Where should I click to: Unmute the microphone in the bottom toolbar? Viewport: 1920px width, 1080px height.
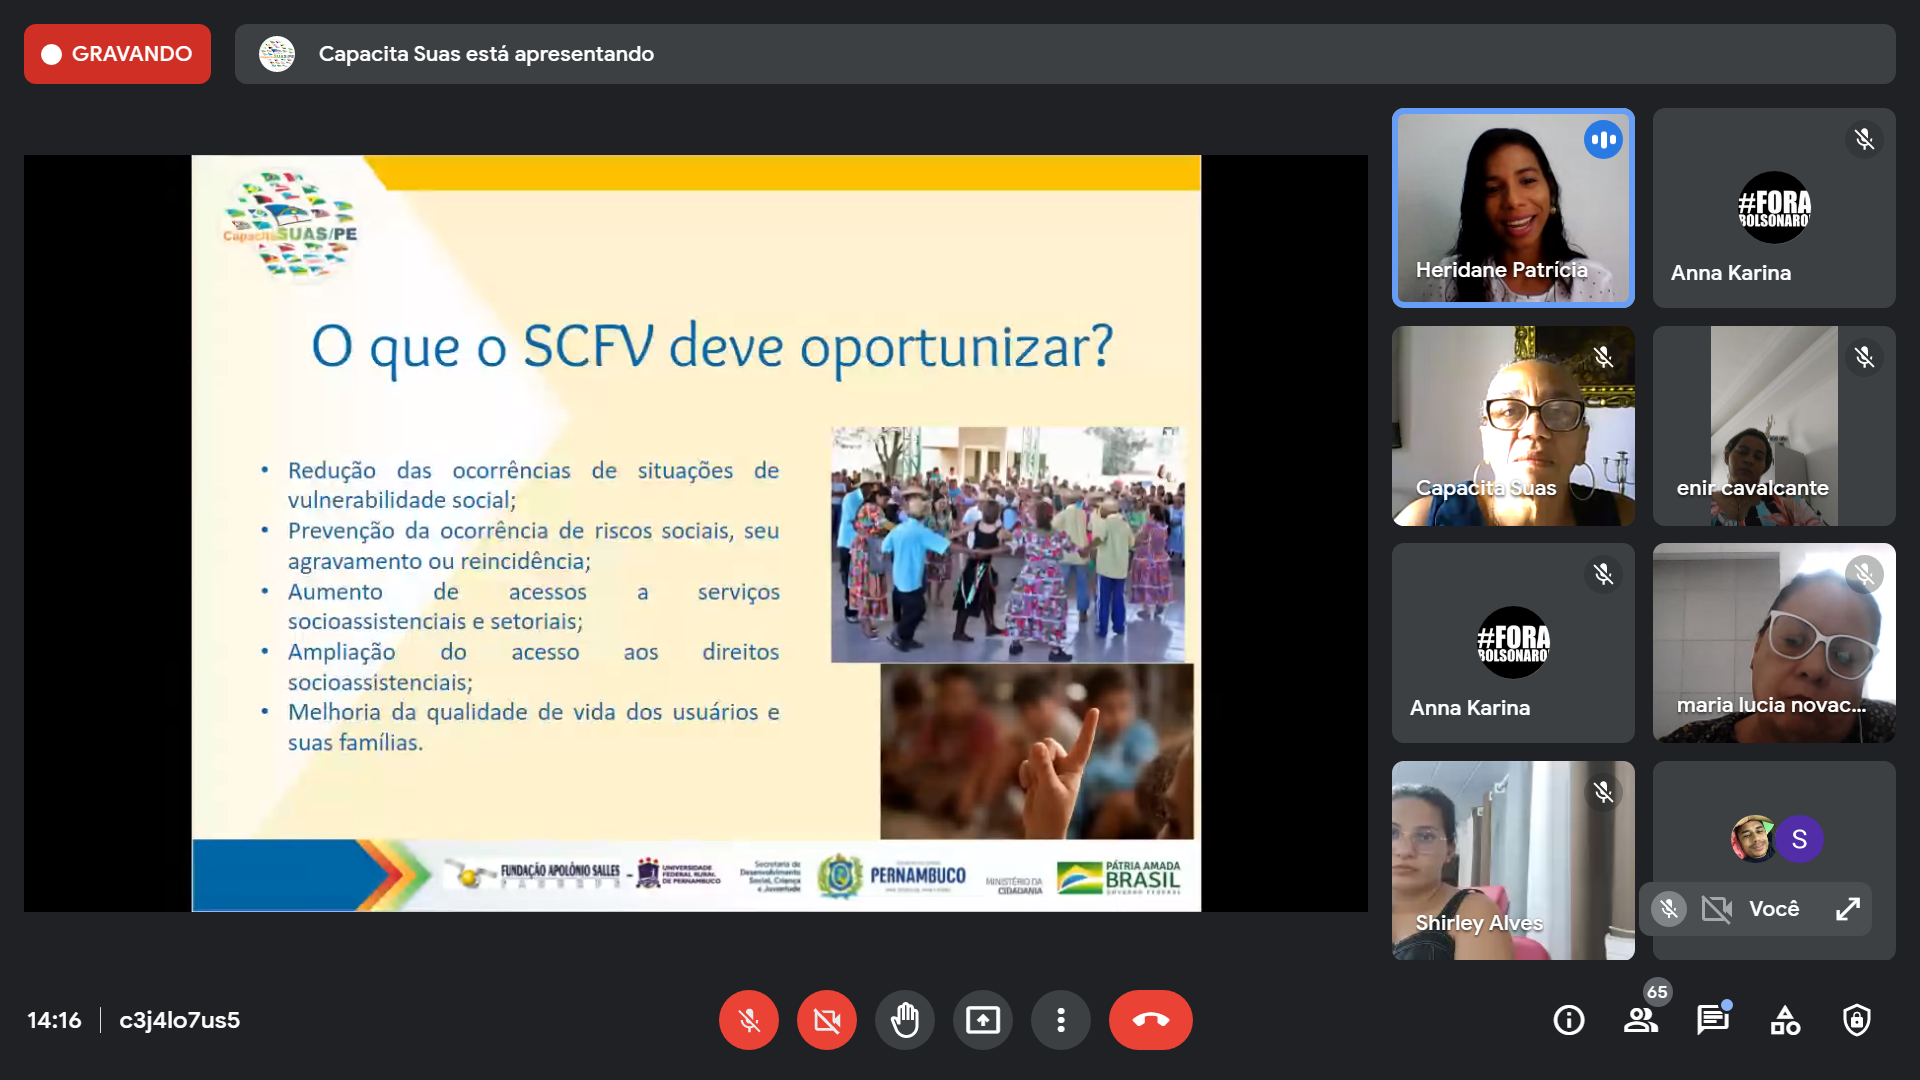(x=748, y=1020)
